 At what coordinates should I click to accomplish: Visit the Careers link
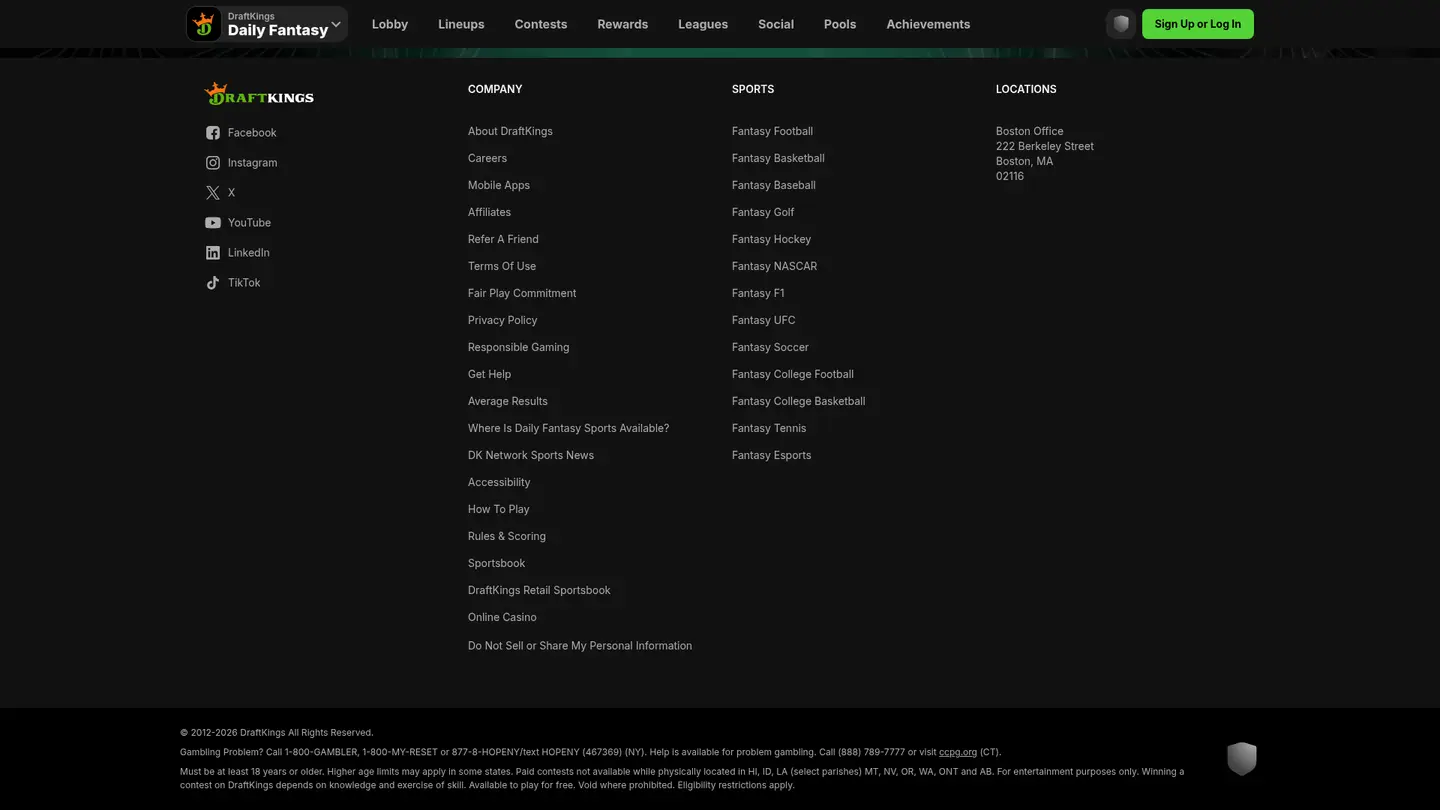tap(487, 158)
